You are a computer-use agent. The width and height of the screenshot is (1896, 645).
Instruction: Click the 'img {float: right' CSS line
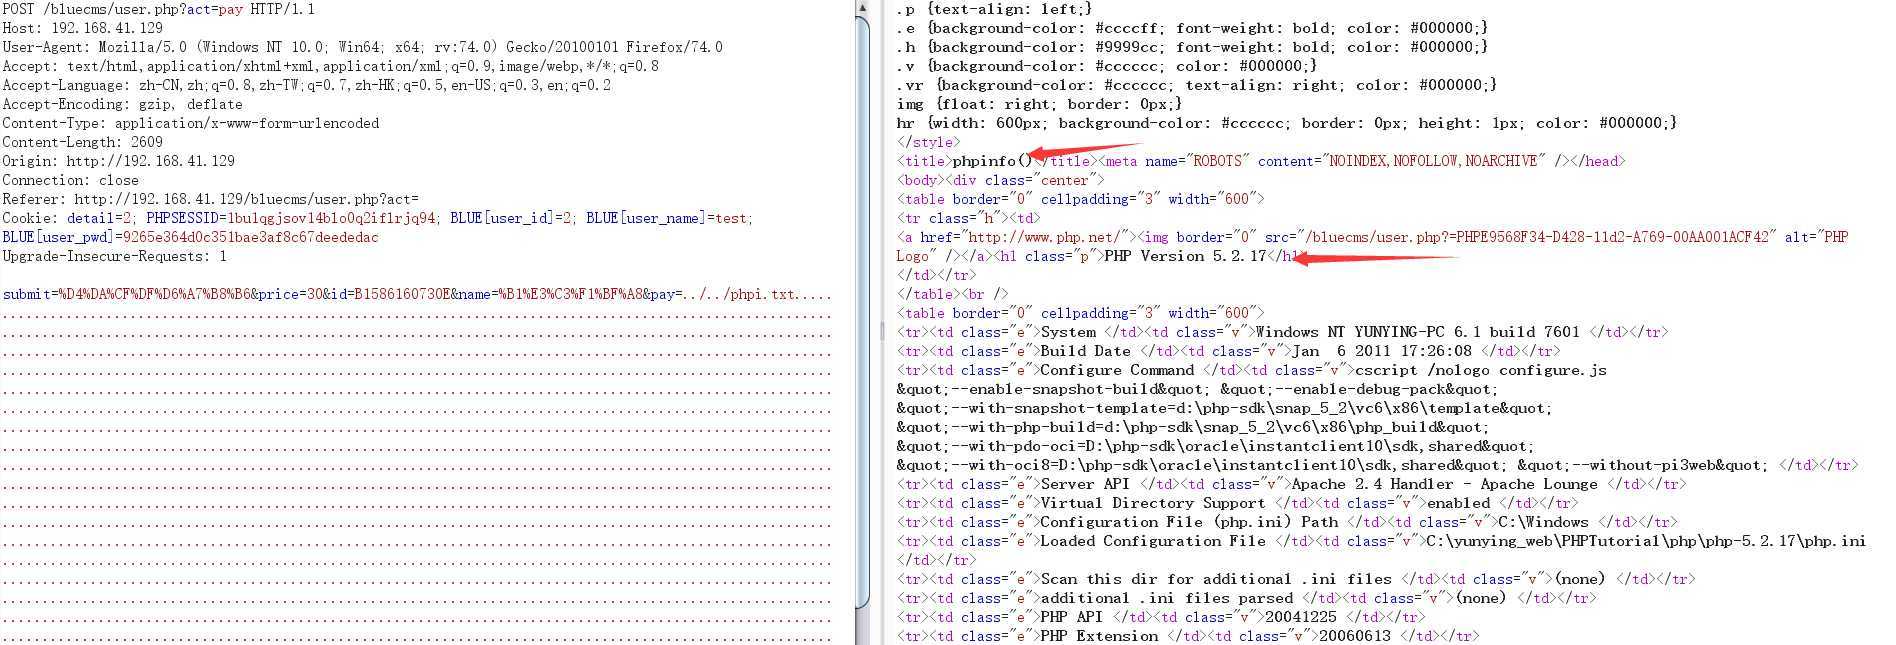1039,104
